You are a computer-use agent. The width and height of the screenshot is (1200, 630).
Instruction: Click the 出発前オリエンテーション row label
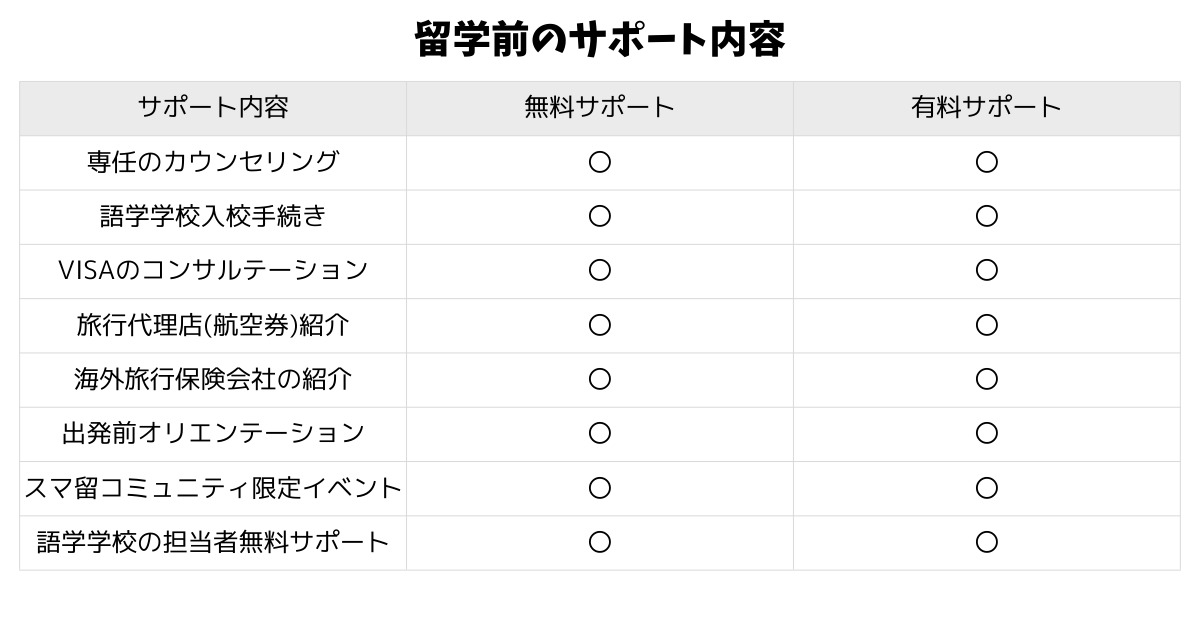(x=213, y=433)
